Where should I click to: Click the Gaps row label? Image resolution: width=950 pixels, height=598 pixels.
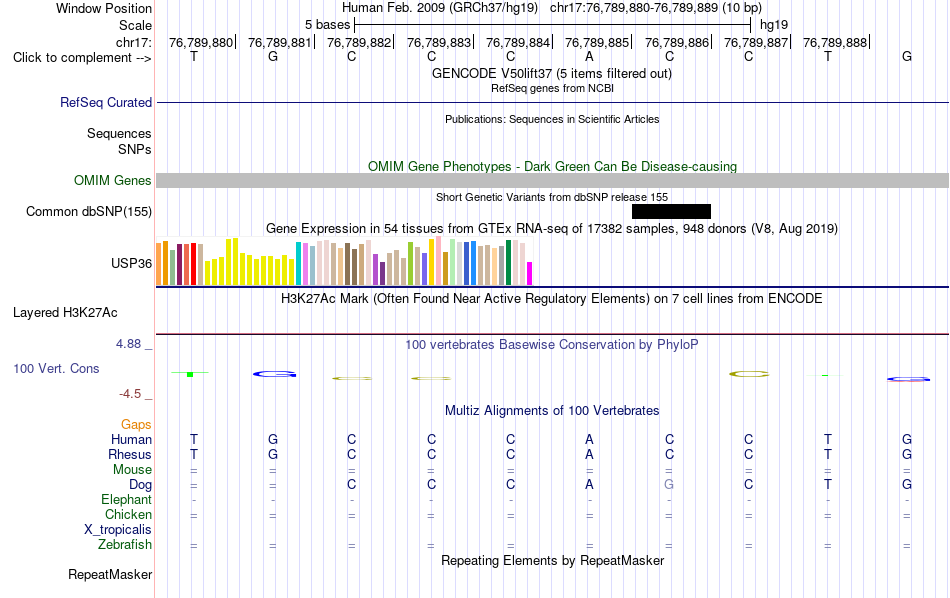[136, 425]
